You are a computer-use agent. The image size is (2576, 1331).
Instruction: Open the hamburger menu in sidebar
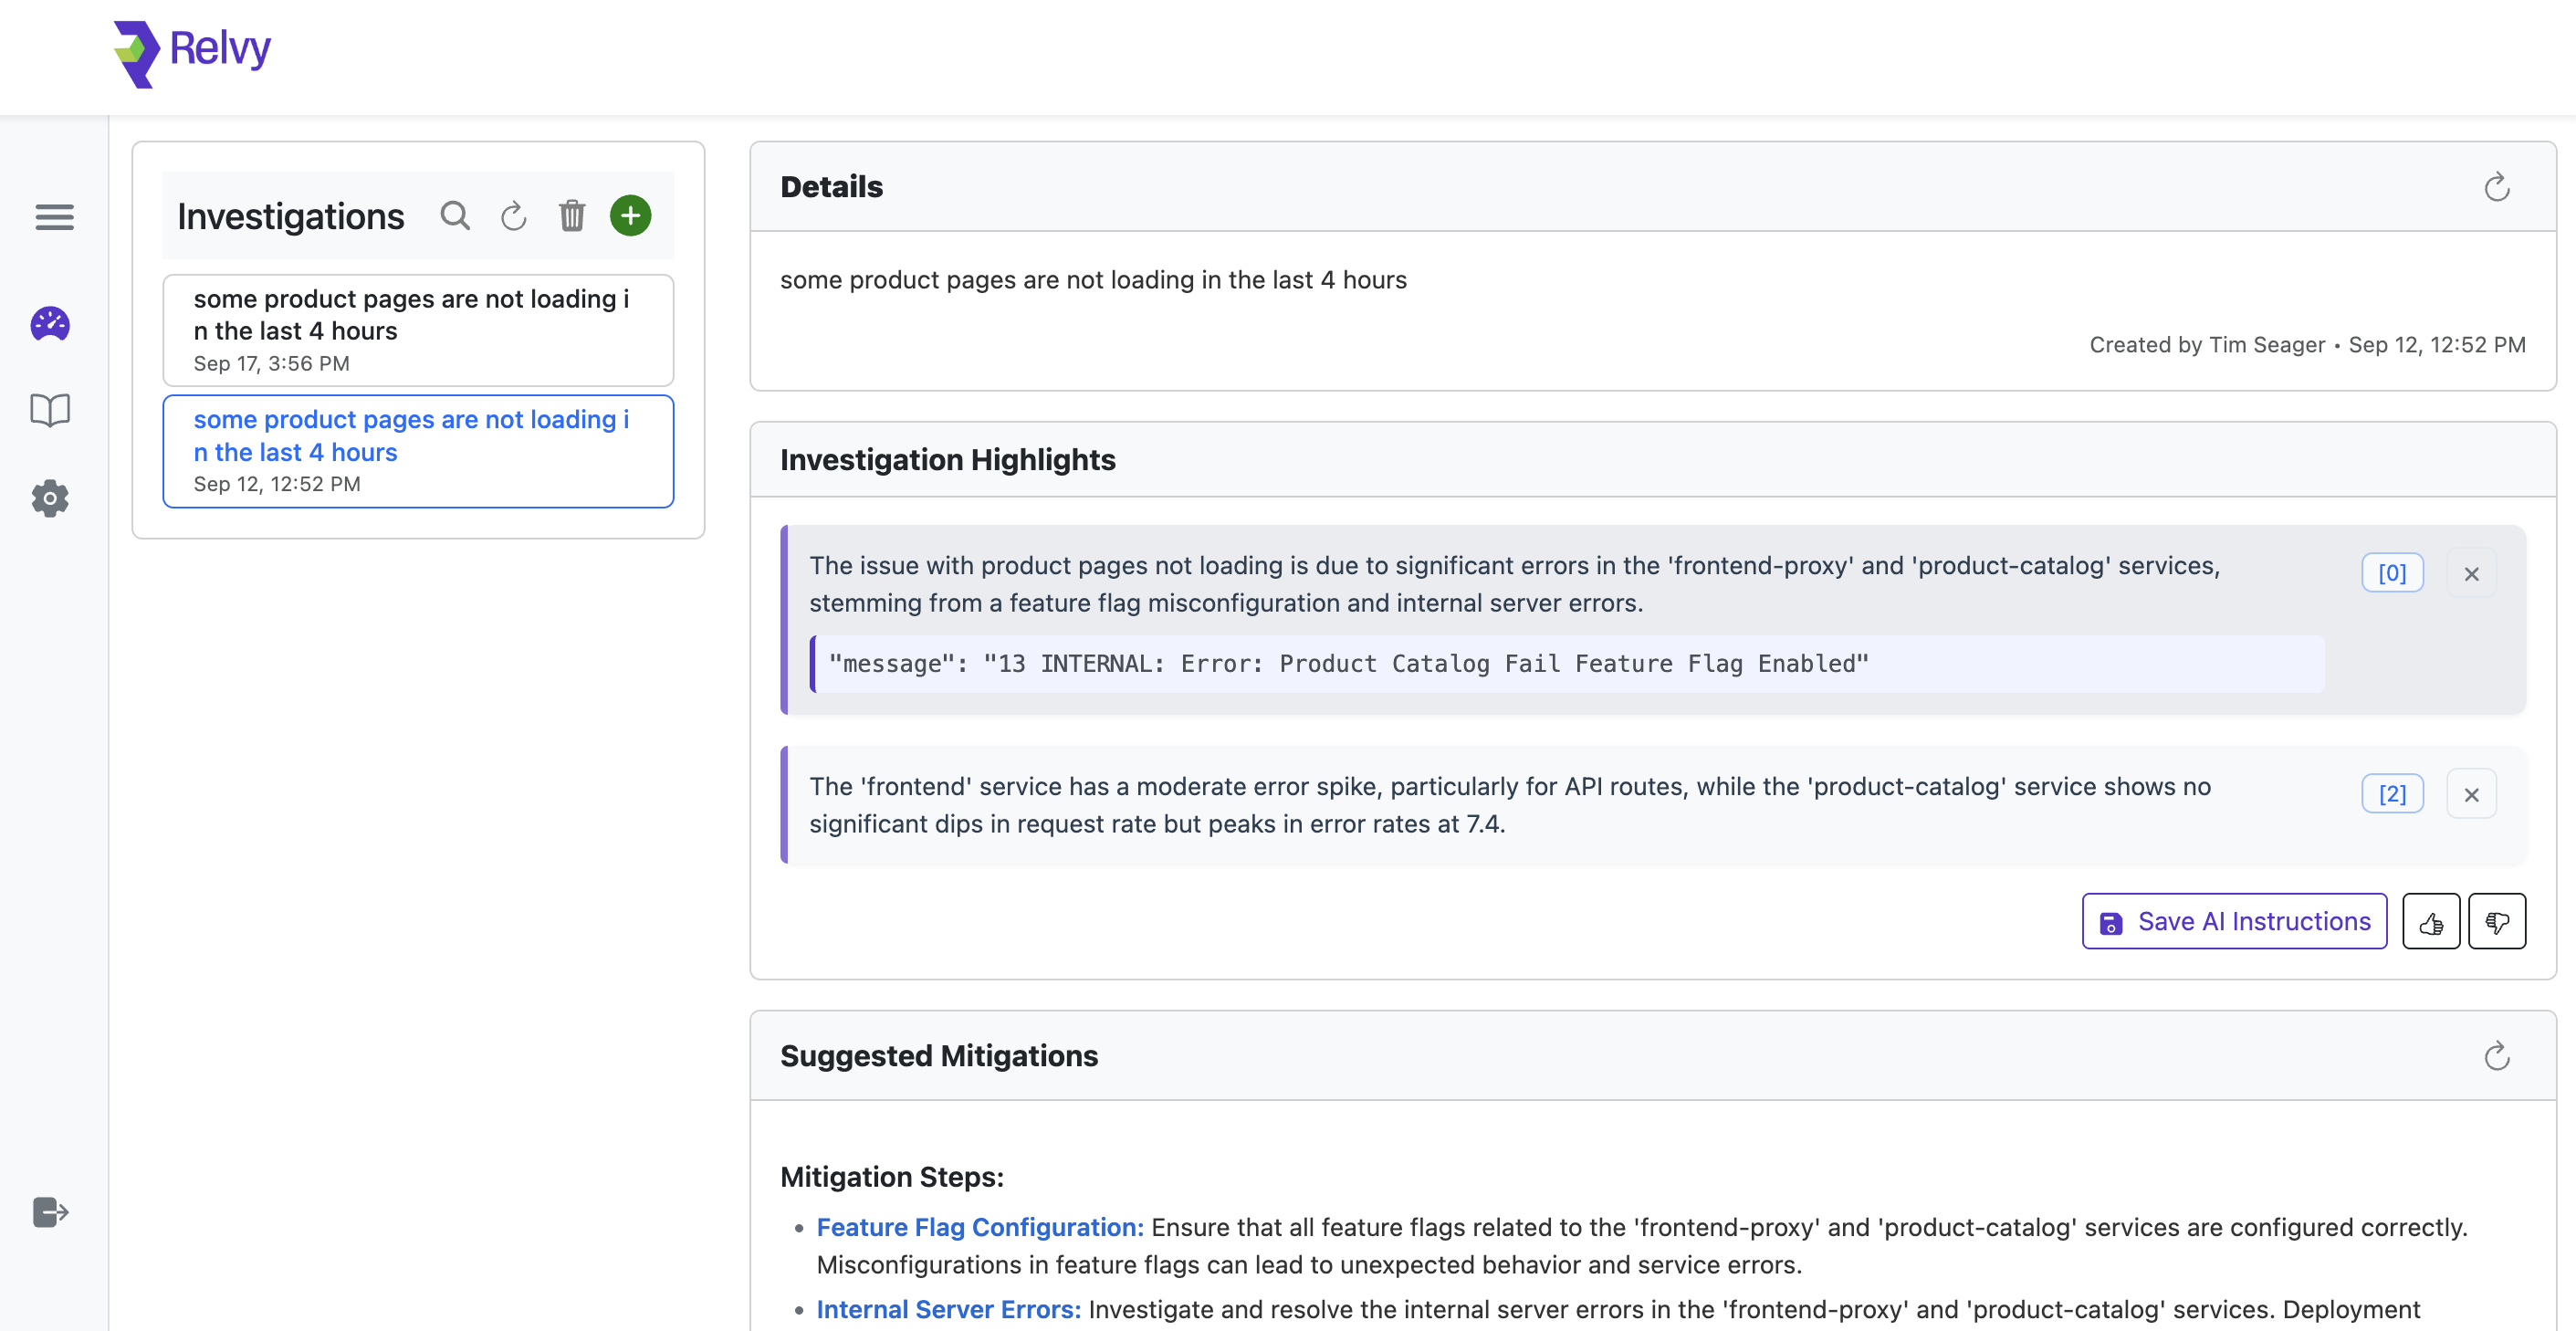click(x=54, y=217)
